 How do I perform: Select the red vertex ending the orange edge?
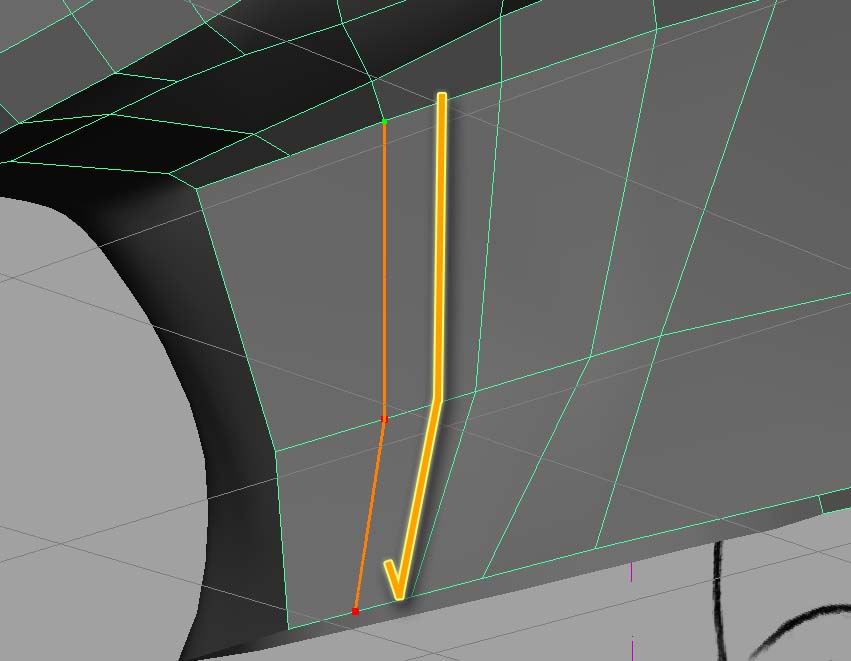355,612
